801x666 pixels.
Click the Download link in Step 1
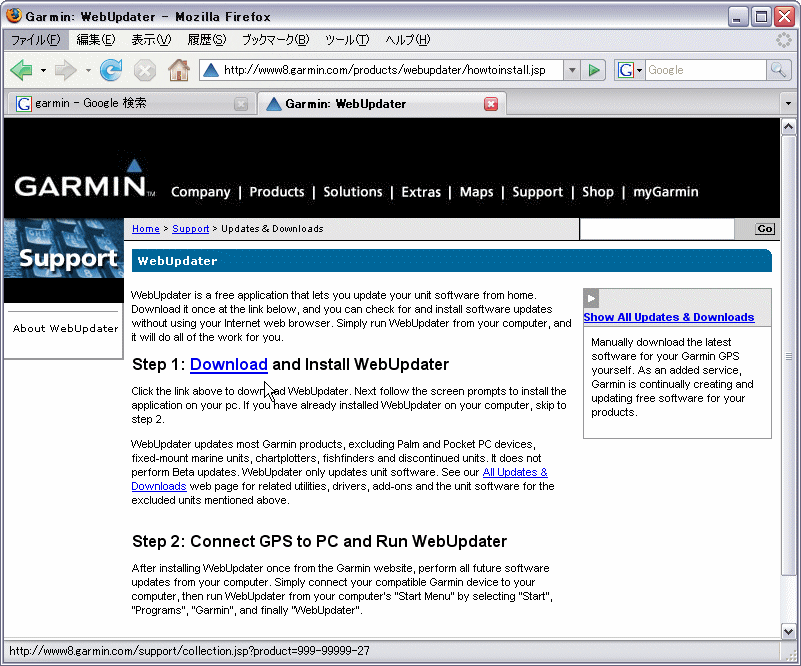click(228, 364)
